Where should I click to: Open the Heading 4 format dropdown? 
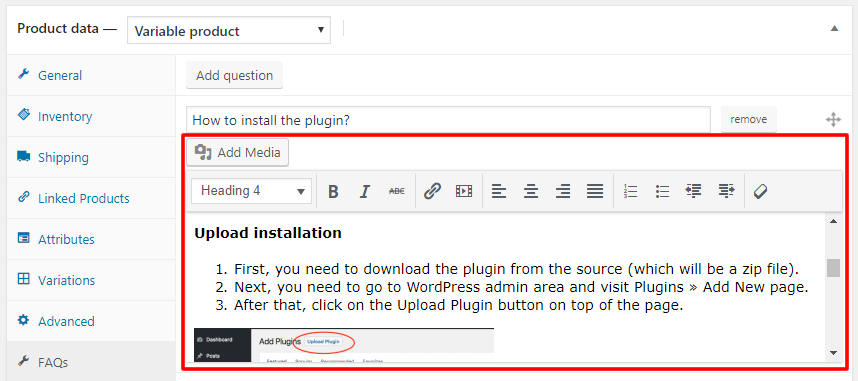tap(252, 191)
